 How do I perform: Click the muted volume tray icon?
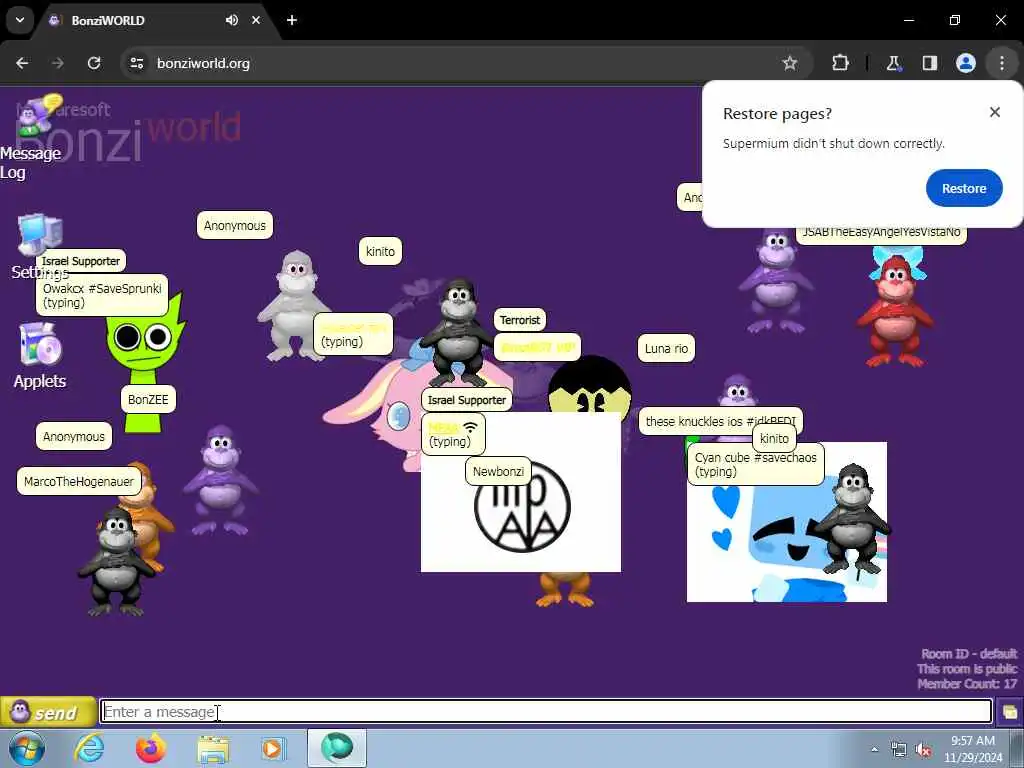pyautogui.click(x=923, y=750)
